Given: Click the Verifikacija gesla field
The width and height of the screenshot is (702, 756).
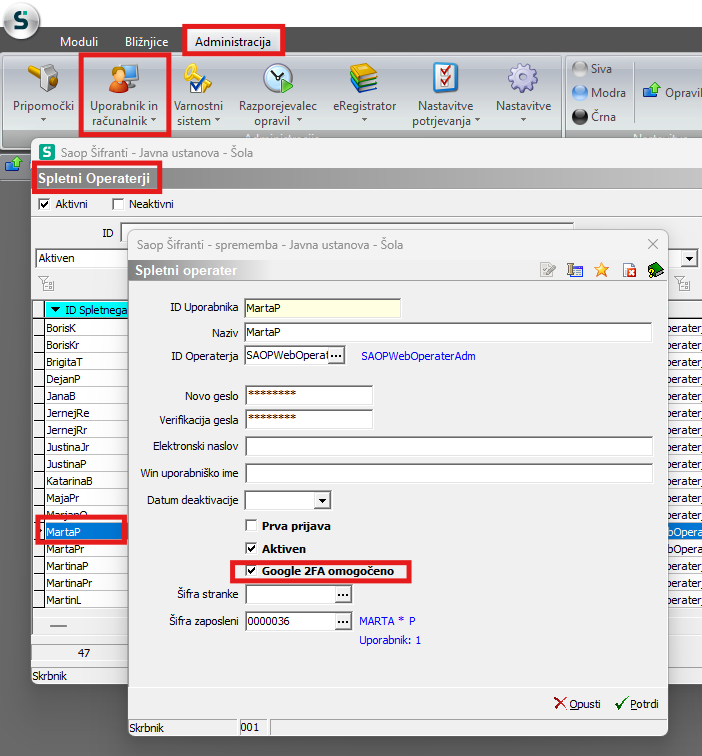Looking at the screenshot, I should click(x=309, y=419).
